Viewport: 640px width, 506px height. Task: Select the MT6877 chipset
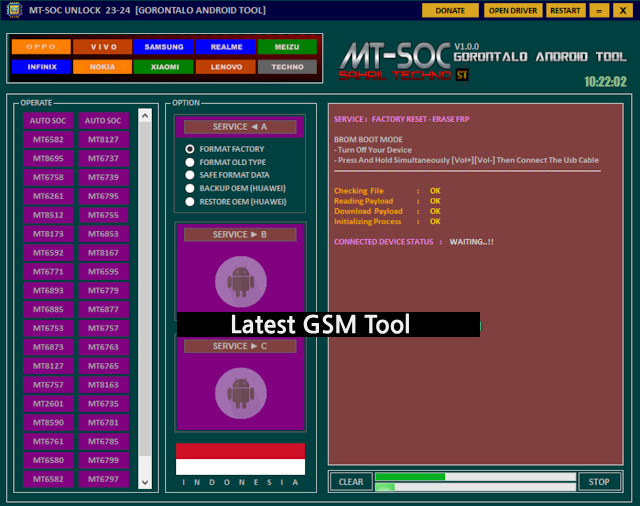coord(103,309)
